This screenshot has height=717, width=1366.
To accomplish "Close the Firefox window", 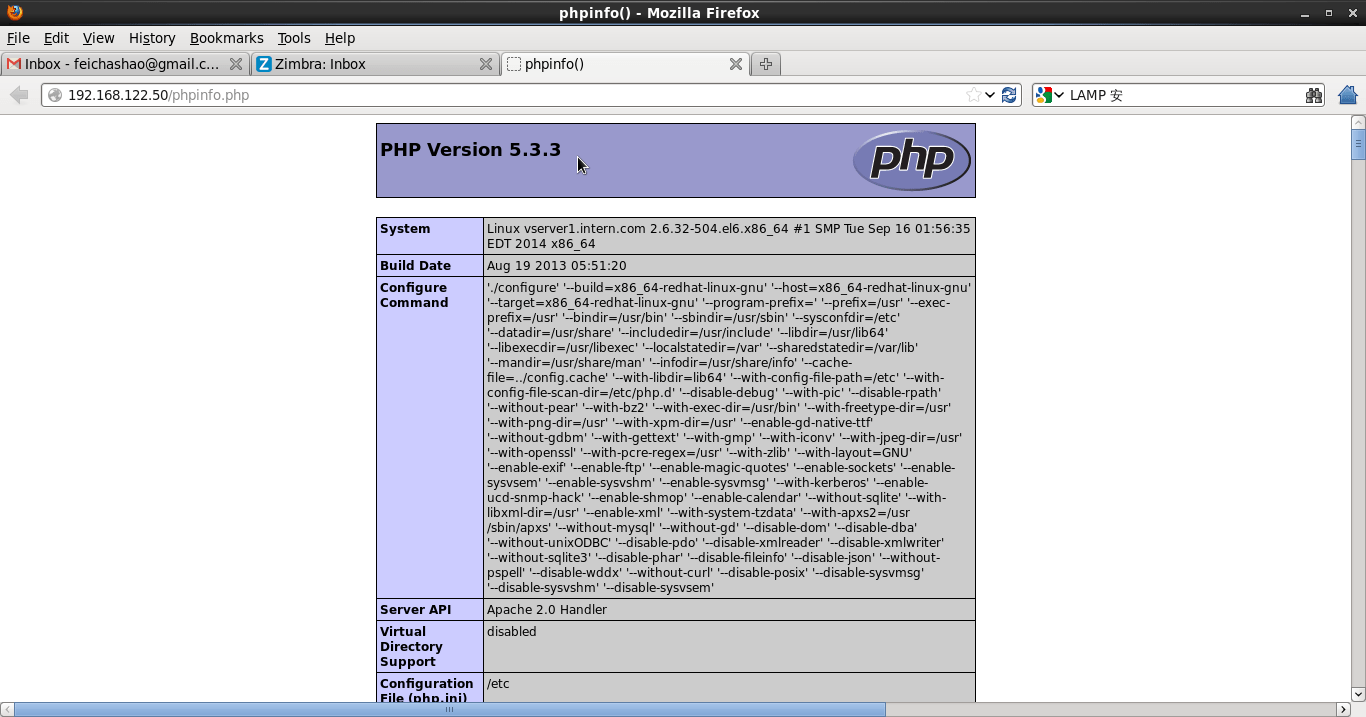I will coord(1352,13).
